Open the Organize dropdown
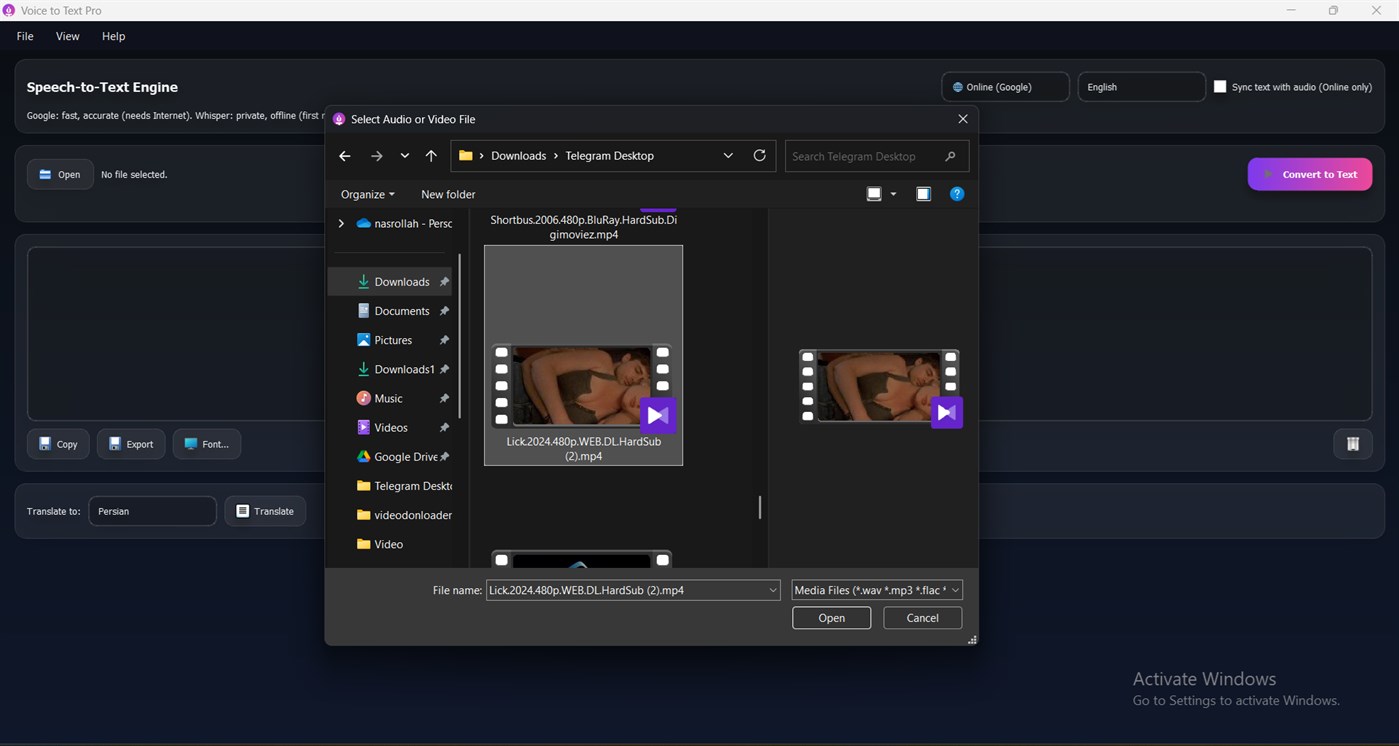 coord(366,193)
